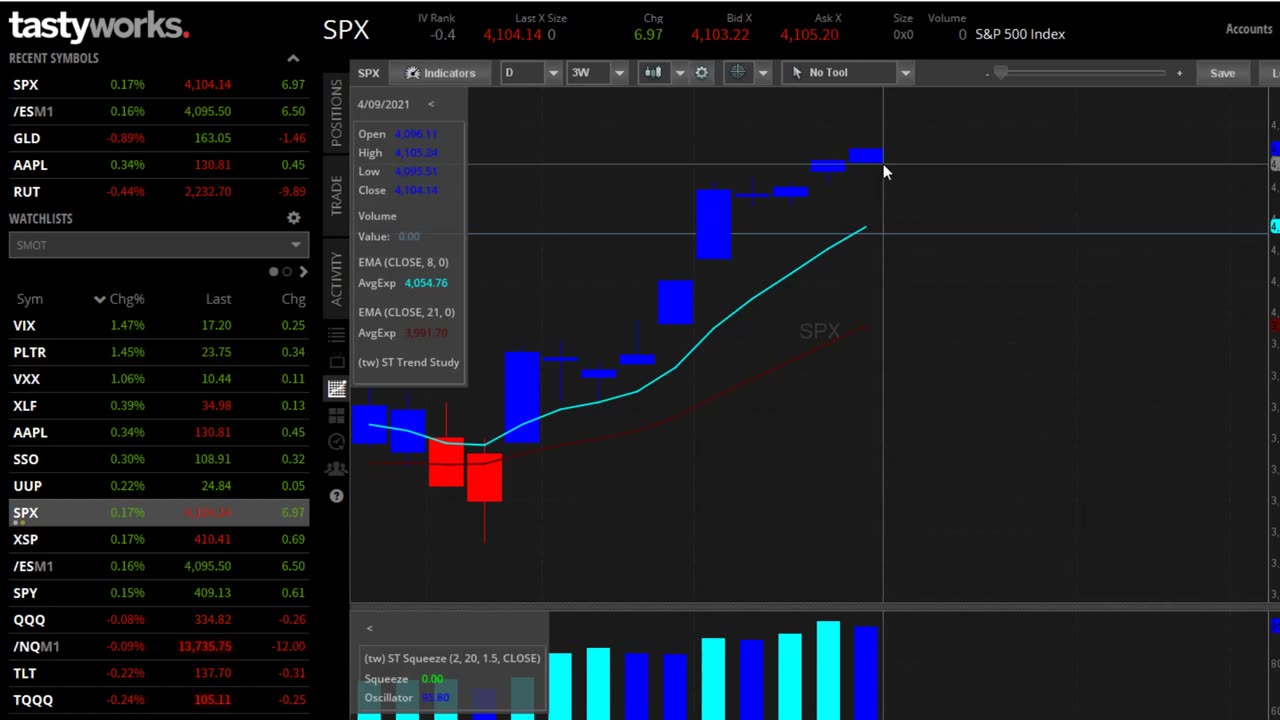The width and height of the screenshot is (1280, 720).
Task: Select PLTR in the watchlist
Action: point(159,352)
